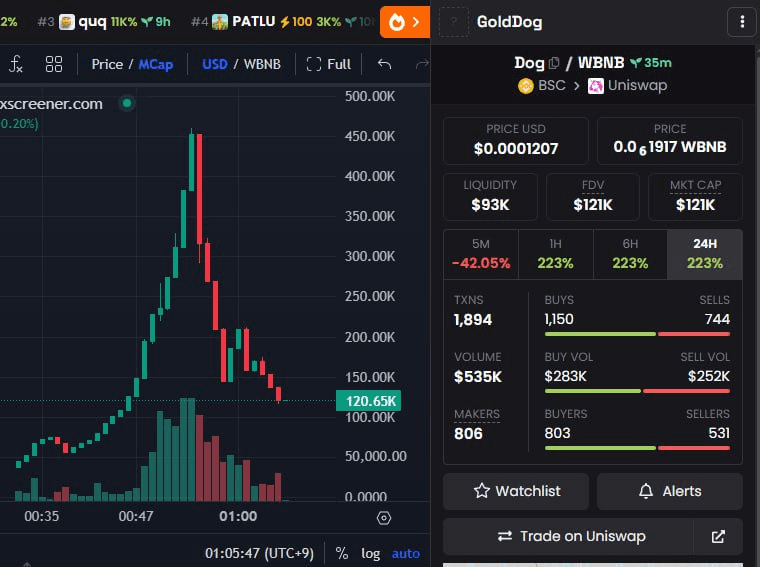Image resolution: width=760 pixels, height=567 pixels.
Task: Select USD chart denomination
Action: 215,64
